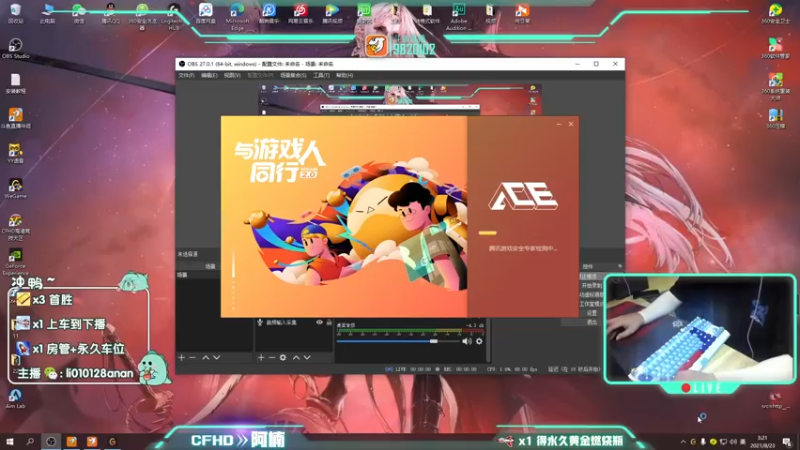This screenshot has width=800, height=450.
Task: Open the Recycle Bin desktop icon
Action: click(x=15, y=13)
